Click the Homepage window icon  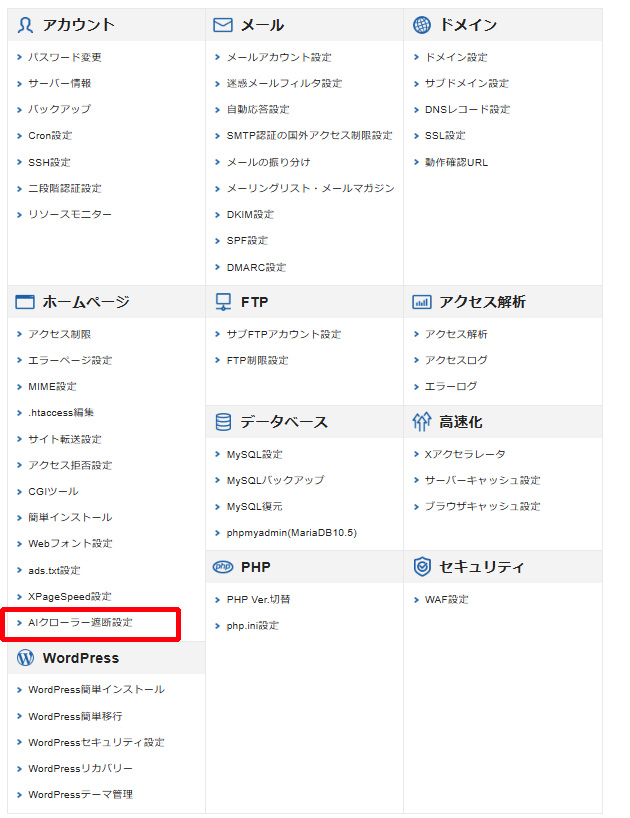[x=25, y=302]
